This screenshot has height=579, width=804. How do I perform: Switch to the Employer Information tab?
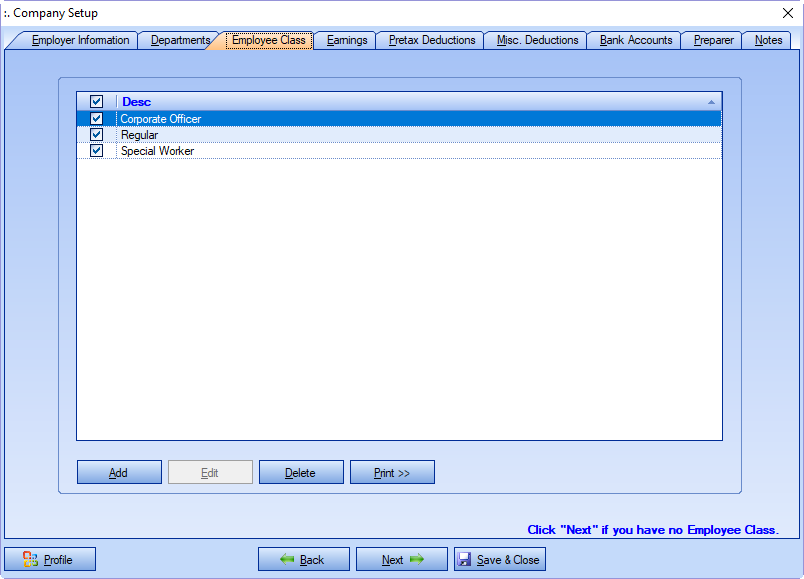[80, 41]
